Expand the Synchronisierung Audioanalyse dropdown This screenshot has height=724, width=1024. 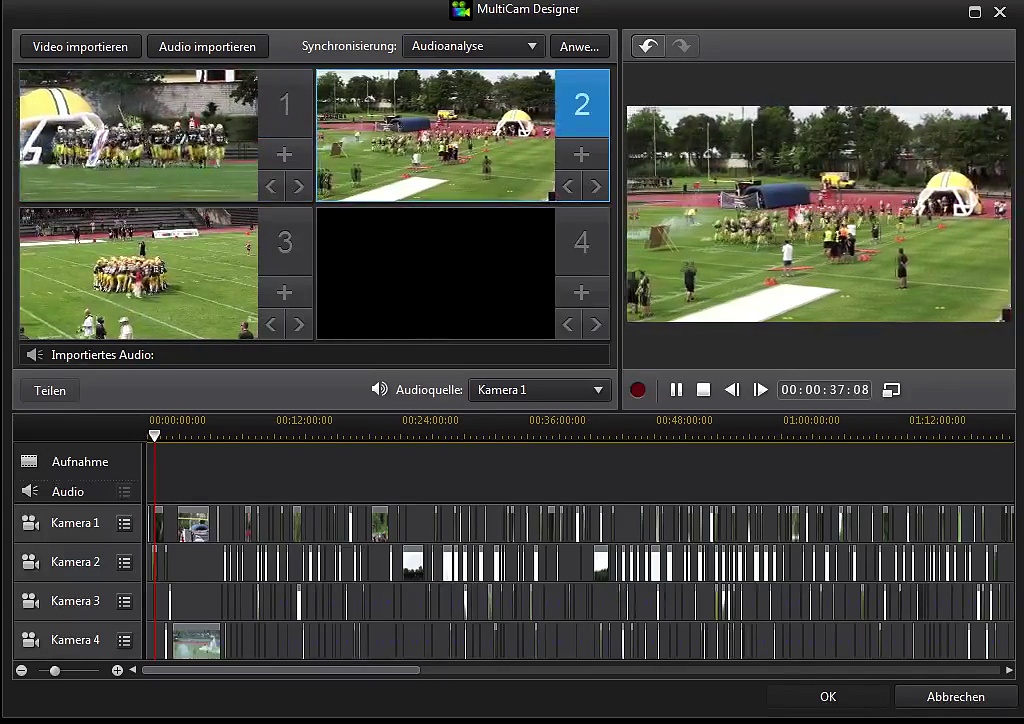(473, 47)
